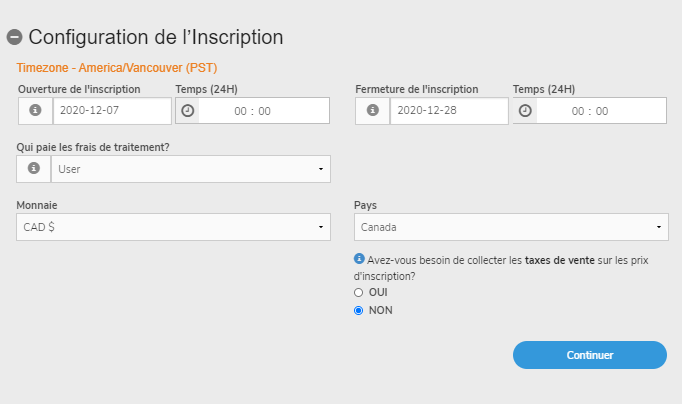This screenshot has width=682, height=404.
Task: Click the opening time minutes value
Action: click(265, 111)
